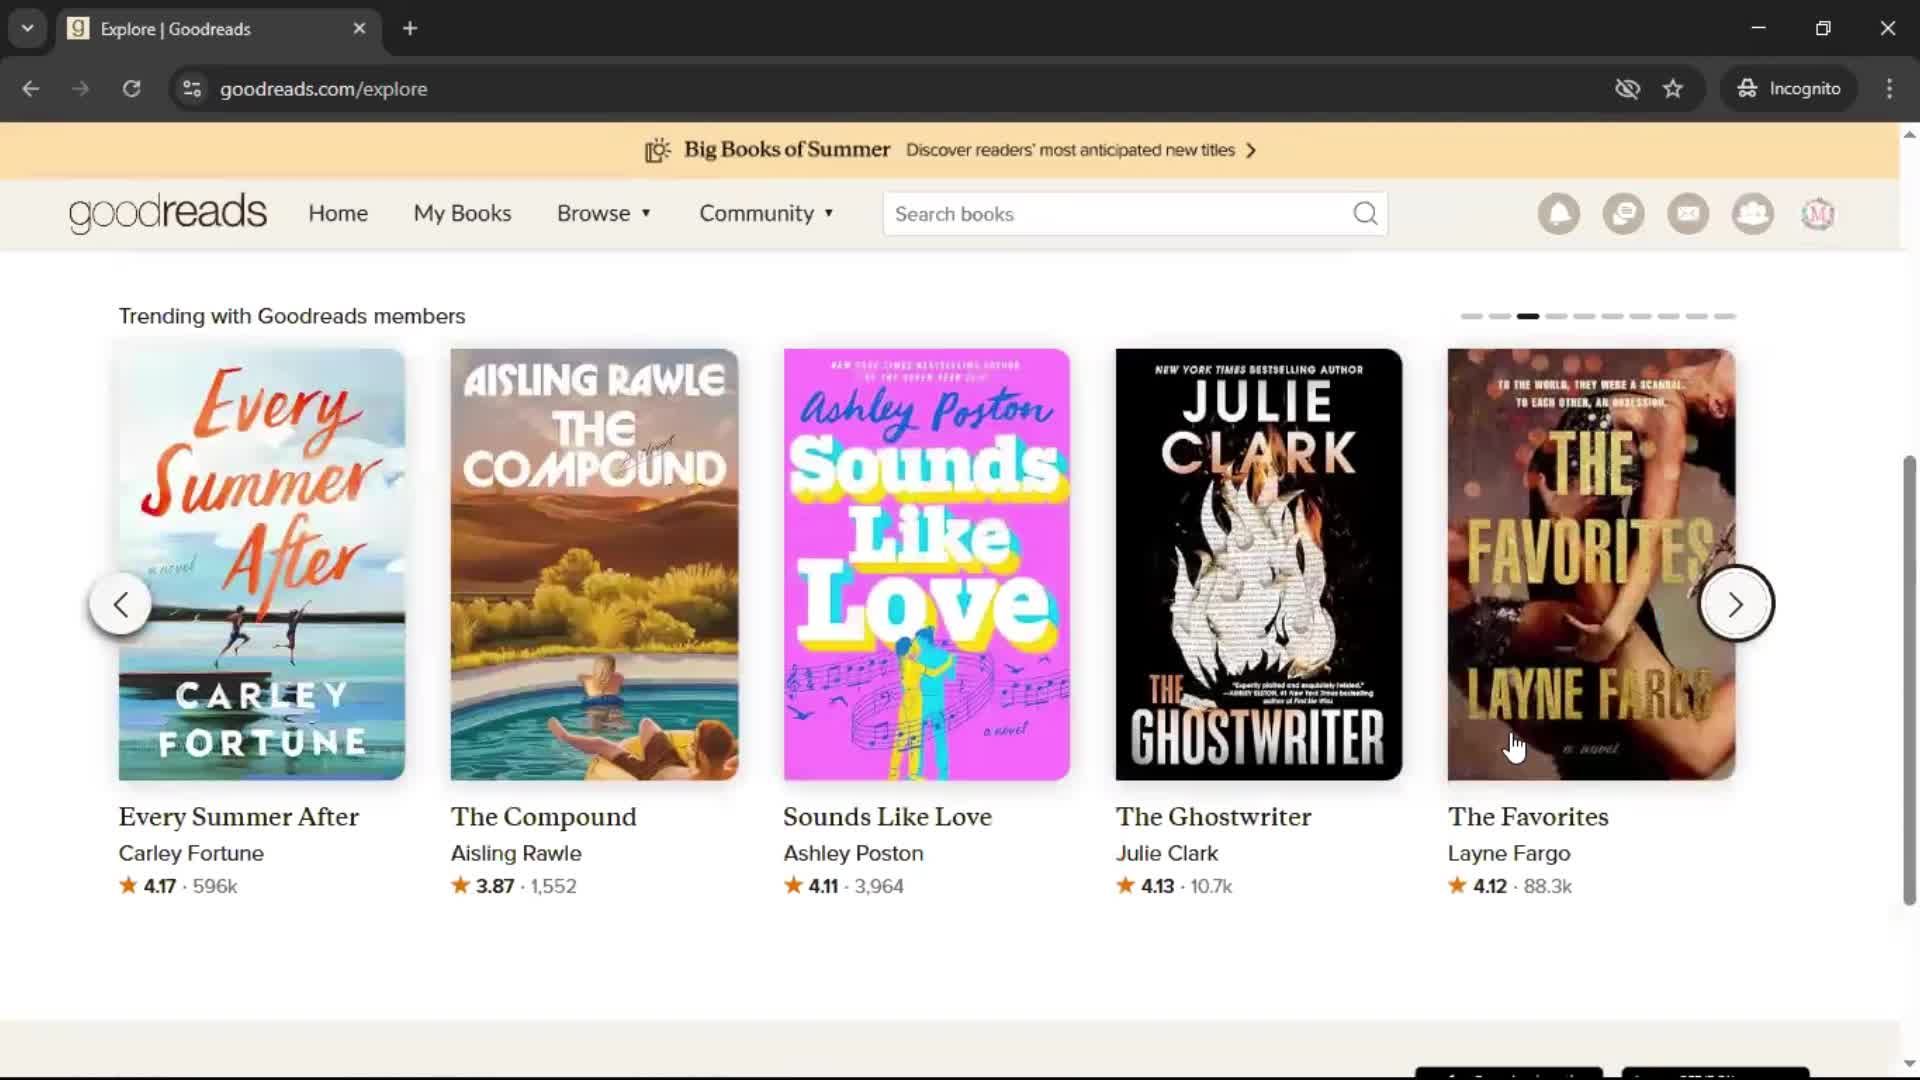1920x1080 pixels.
Task: Click the Trending with Goodreads members heading
Action: click(x=292, y=316)
